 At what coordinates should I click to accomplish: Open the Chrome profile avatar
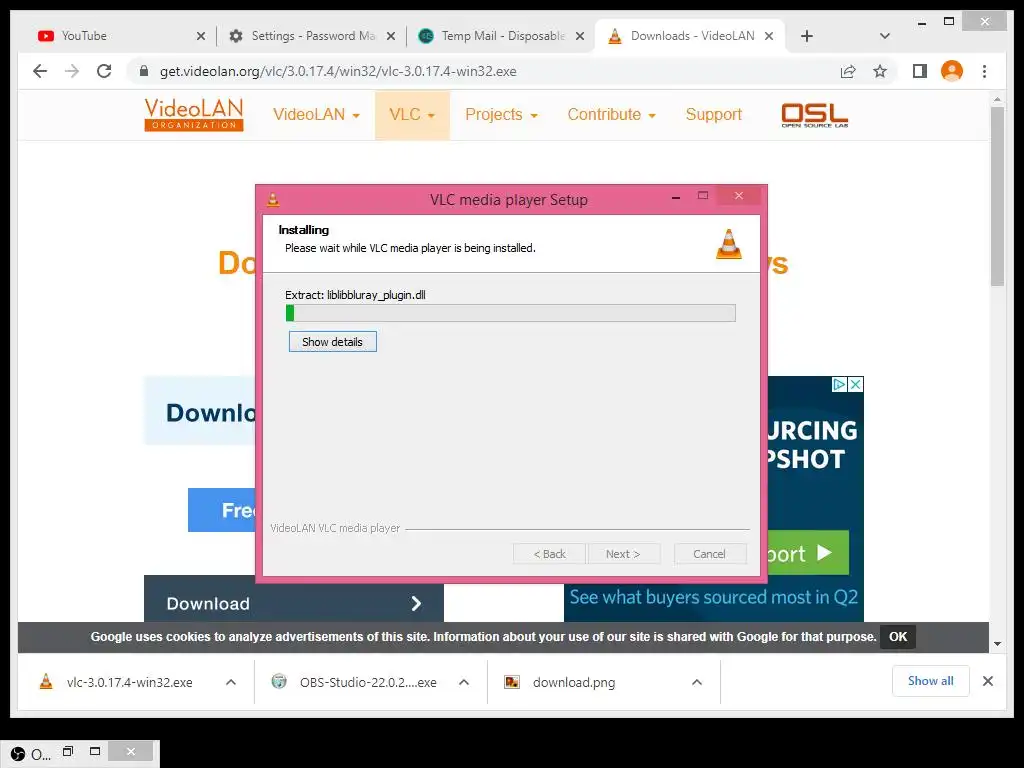point(952,71)
